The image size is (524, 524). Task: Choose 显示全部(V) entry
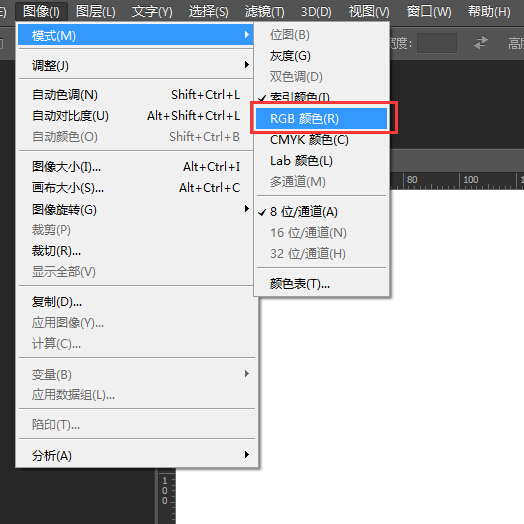pyautogui.click(x=136, y=271)
